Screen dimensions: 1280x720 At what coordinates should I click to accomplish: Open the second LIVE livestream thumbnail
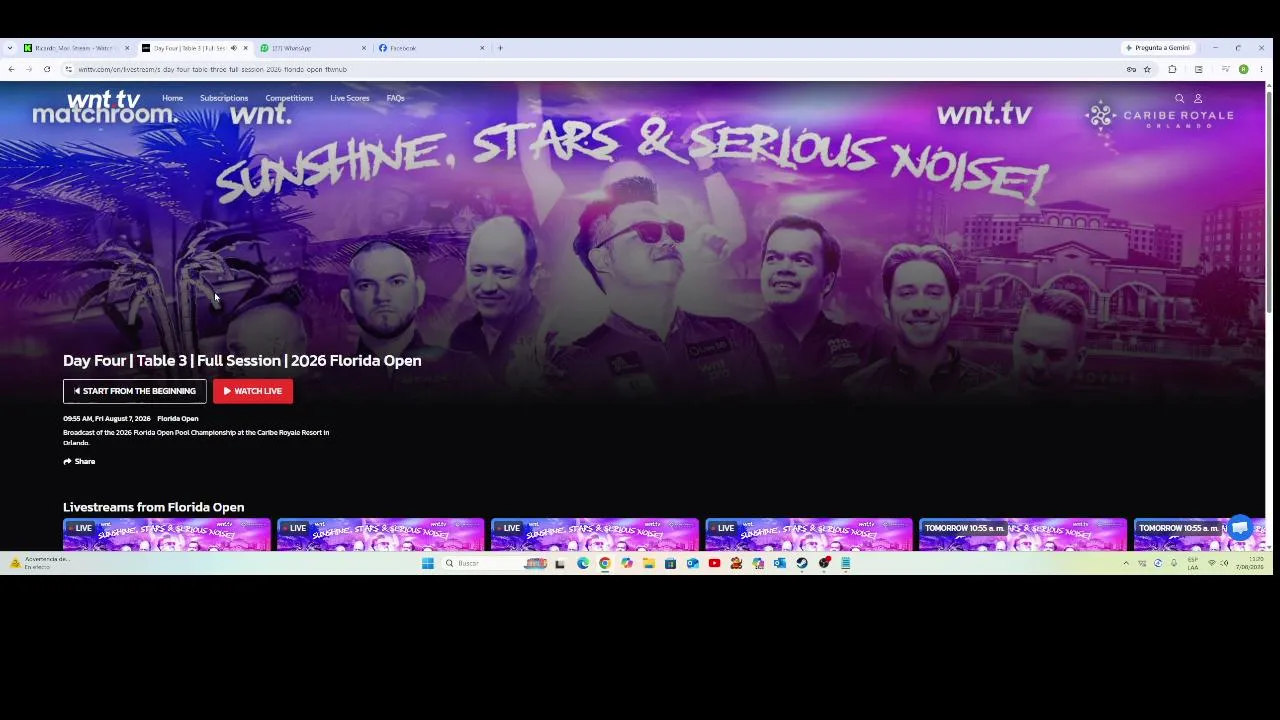click(x=381, y=534)
